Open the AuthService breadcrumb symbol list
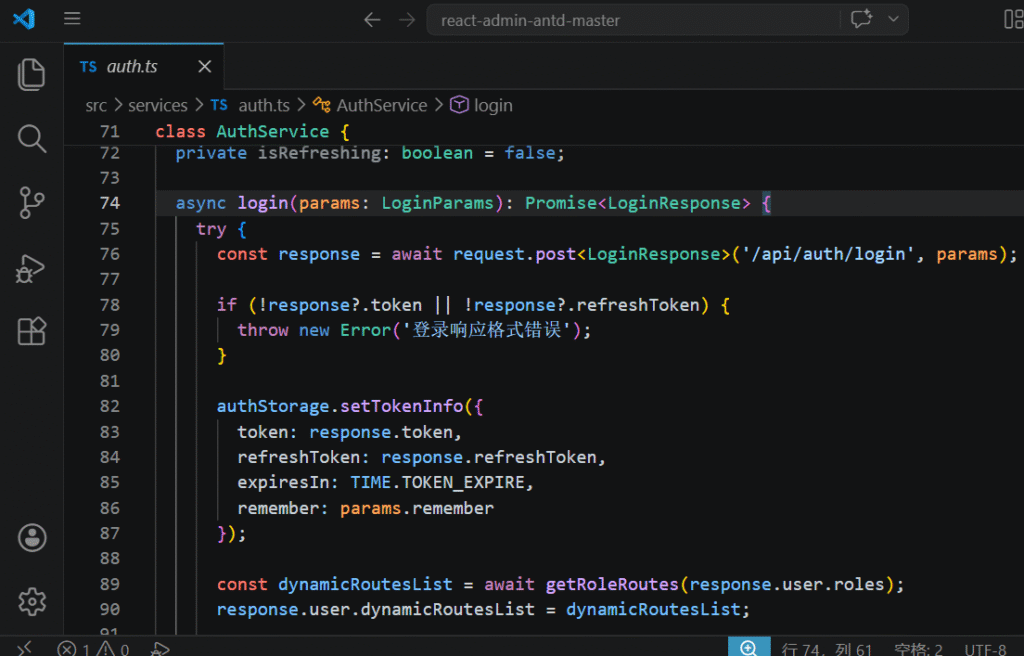 tap(381, 105)
